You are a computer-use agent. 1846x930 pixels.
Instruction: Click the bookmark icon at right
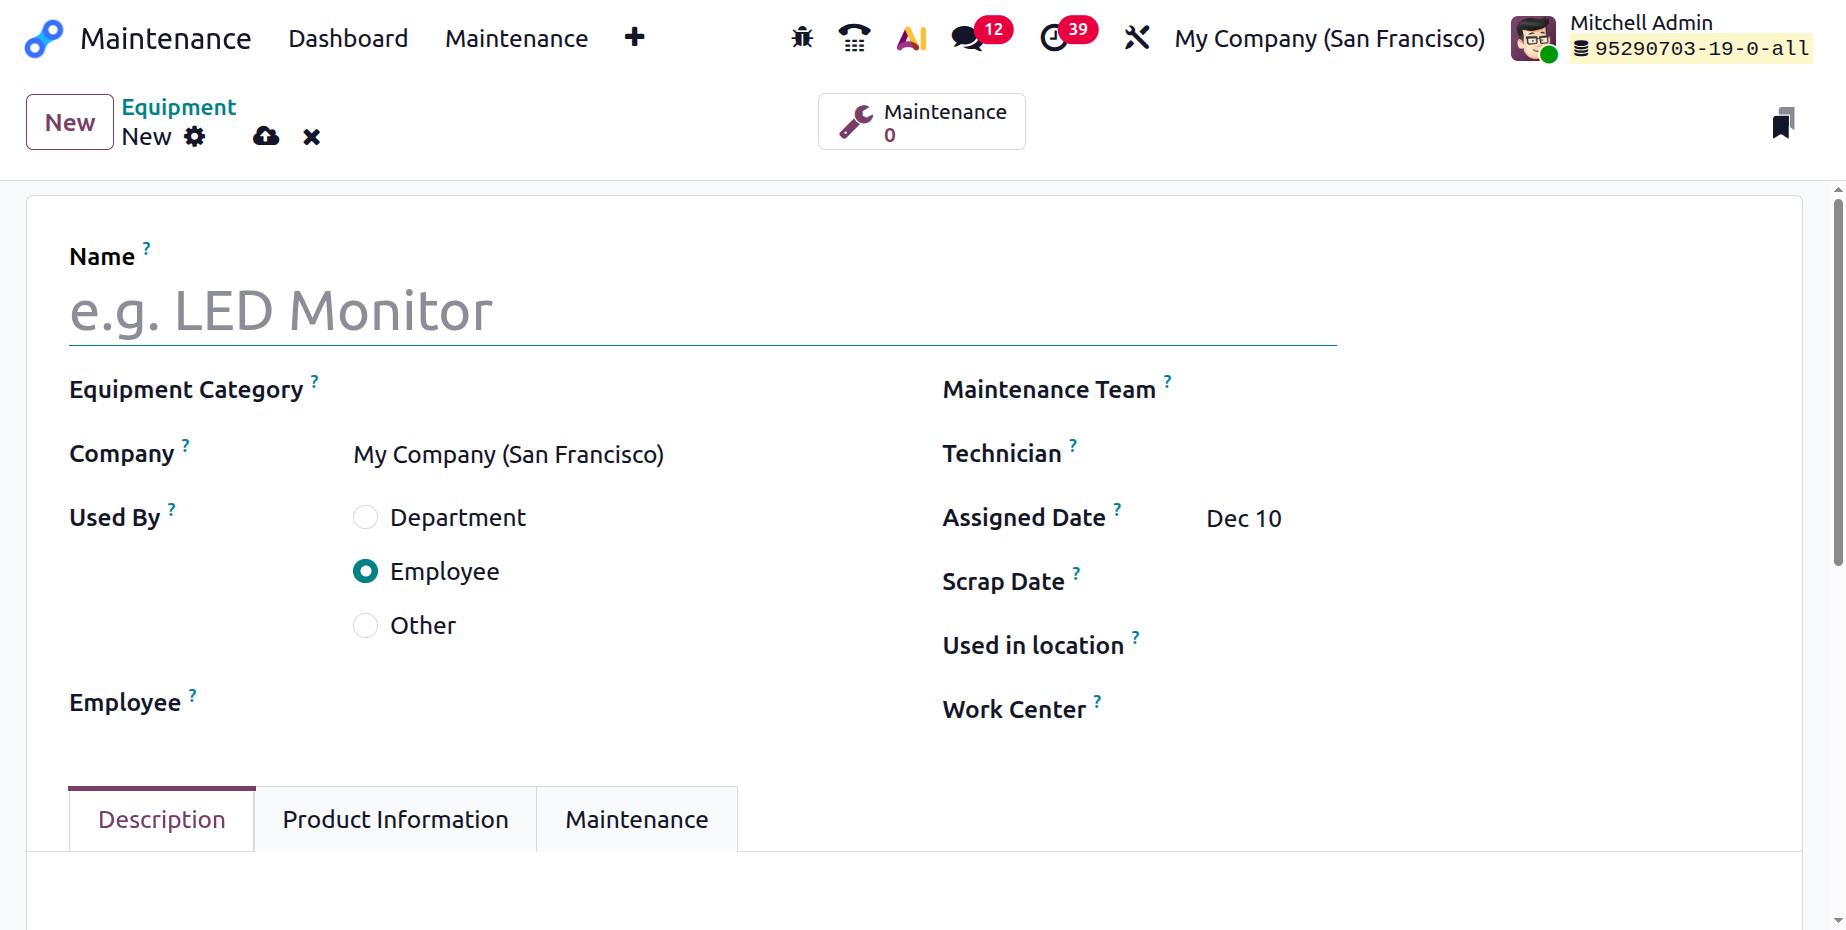1782,123
